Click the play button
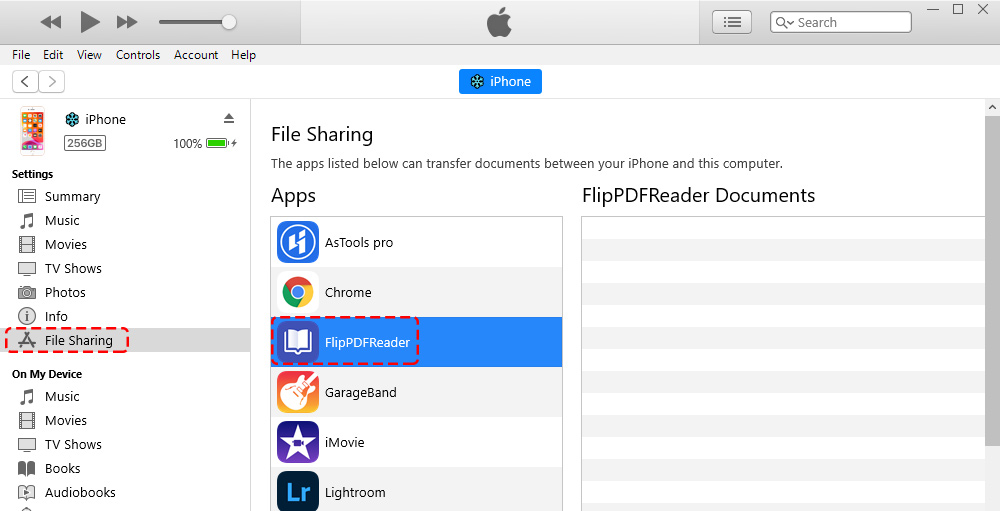The width and height of the screenshot is (1000, 511). pyautogui.click(x=90, y=22)
